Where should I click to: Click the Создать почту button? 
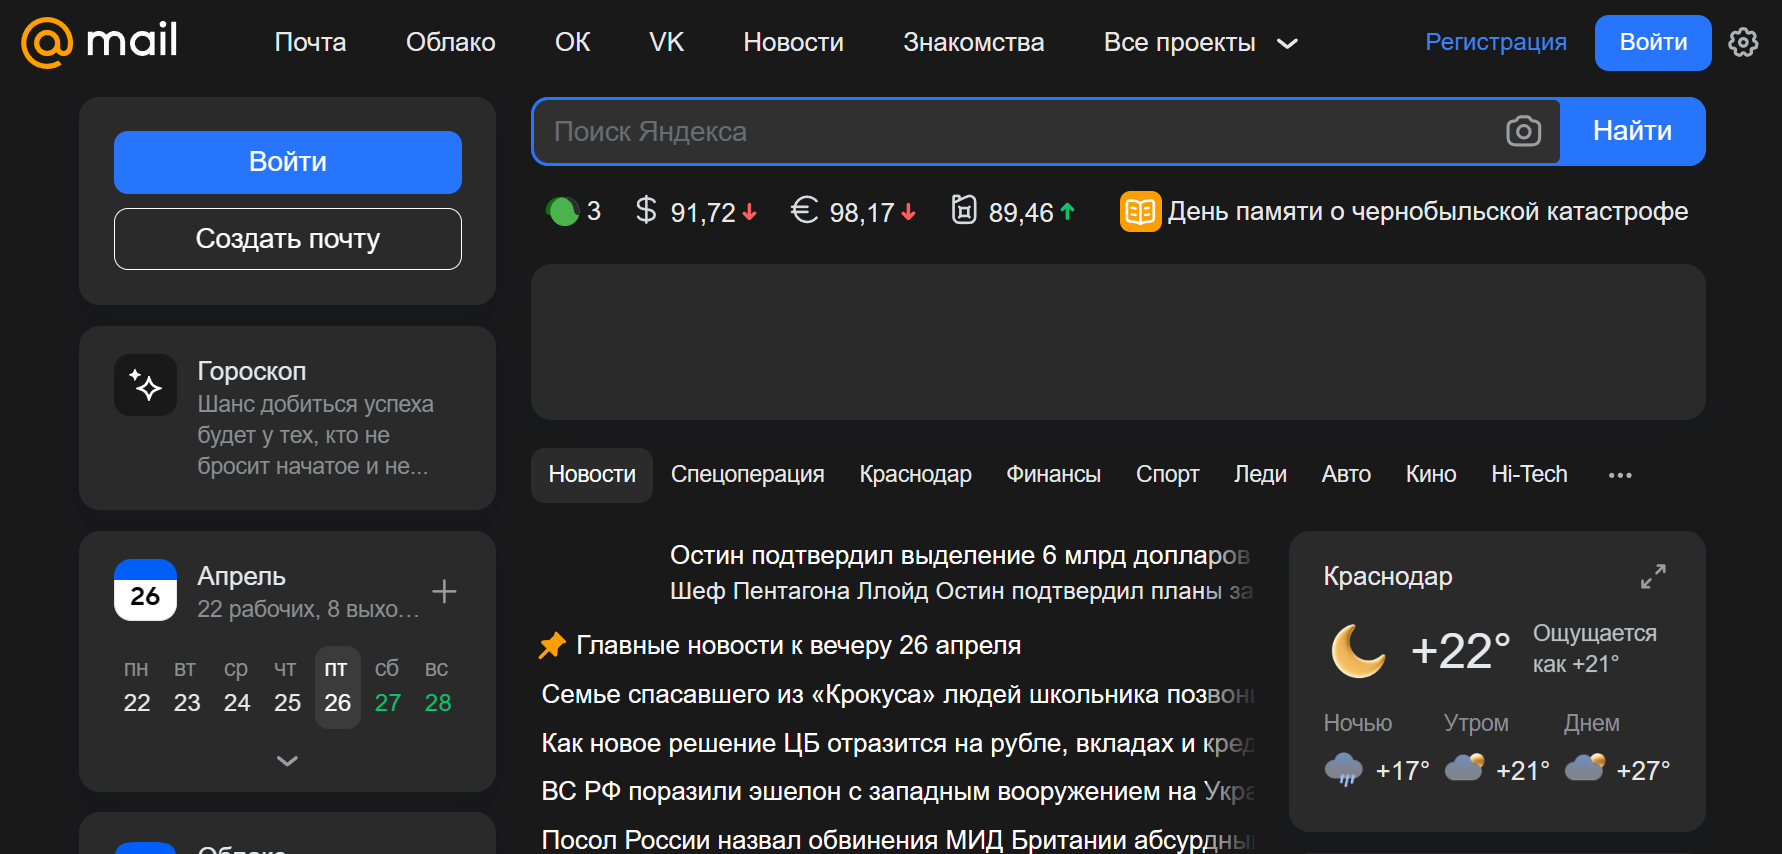[288, 239]
